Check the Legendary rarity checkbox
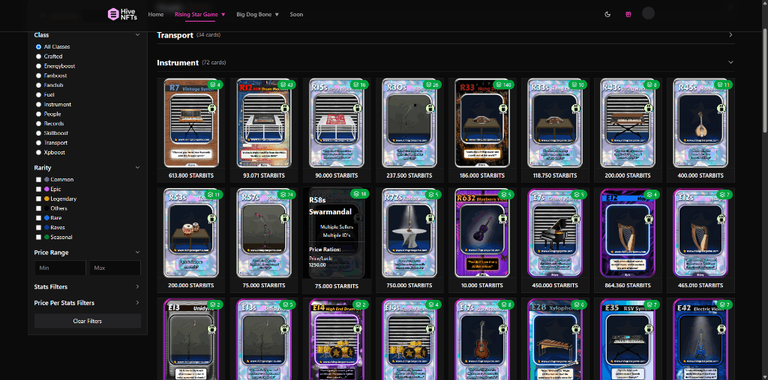 pos(39,199)
